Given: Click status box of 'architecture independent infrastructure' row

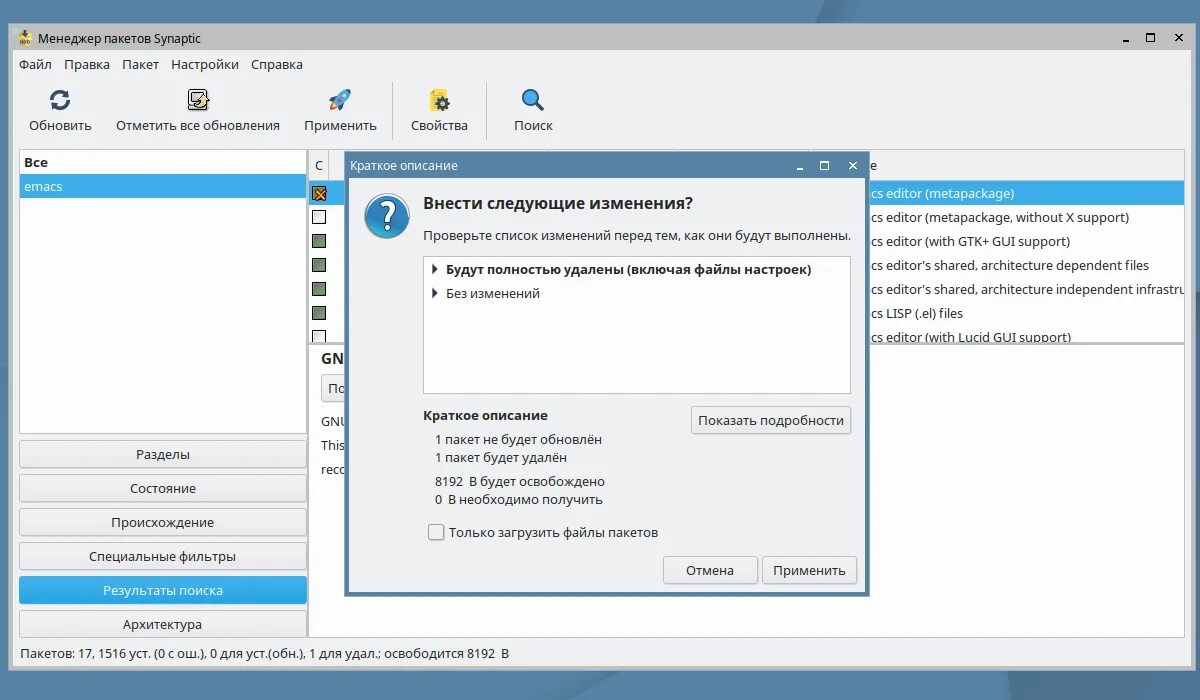Looking at the screenshot, I should [x=319, y=289].
